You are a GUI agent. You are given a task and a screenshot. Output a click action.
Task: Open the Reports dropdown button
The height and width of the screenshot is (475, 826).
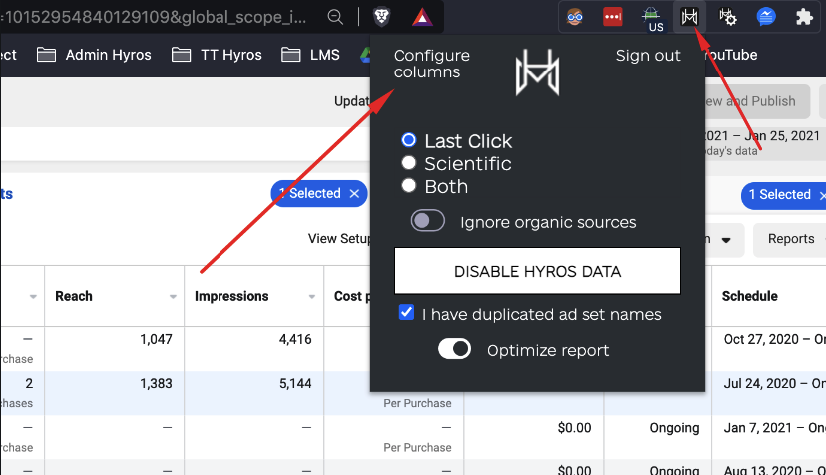[x=790, y=240]
